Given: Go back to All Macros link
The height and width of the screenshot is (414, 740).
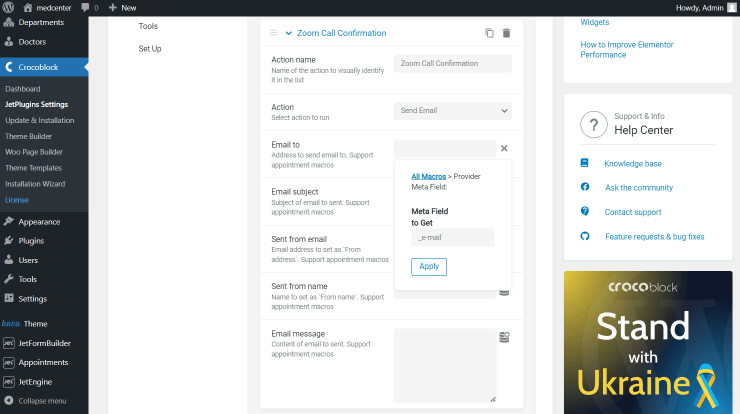Looking at the screenshot, I should [429, 177].
